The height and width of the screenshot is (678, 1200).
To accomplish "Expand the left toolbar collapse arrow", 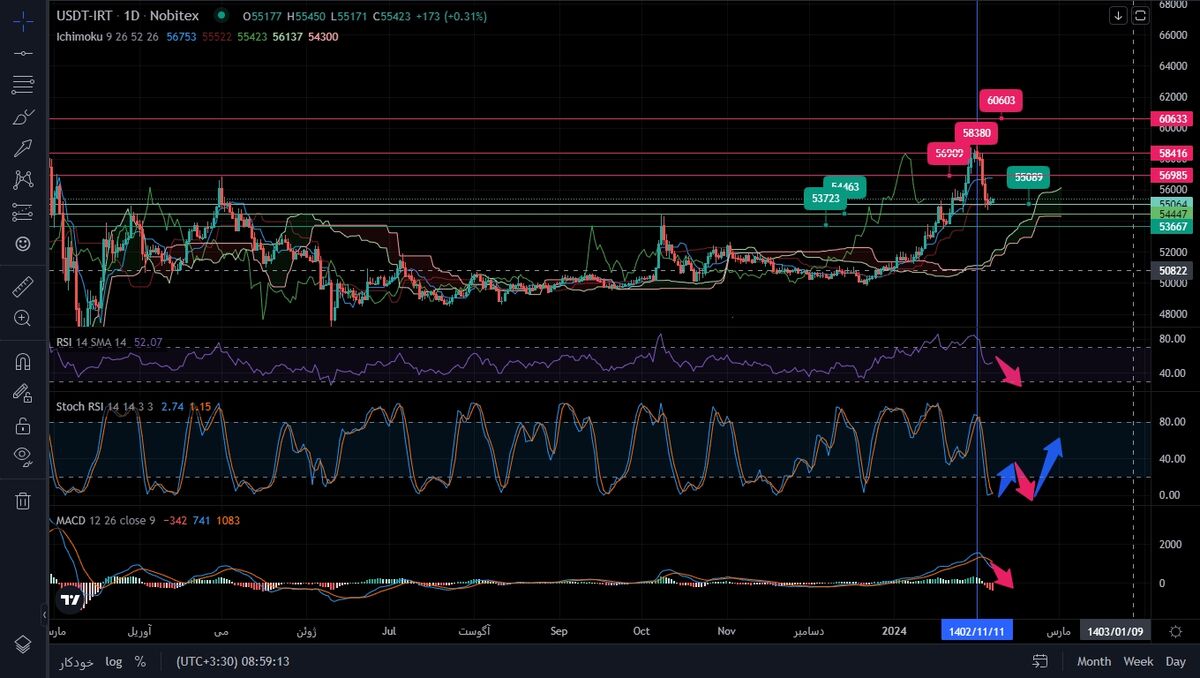I will (x=45, y=613).
